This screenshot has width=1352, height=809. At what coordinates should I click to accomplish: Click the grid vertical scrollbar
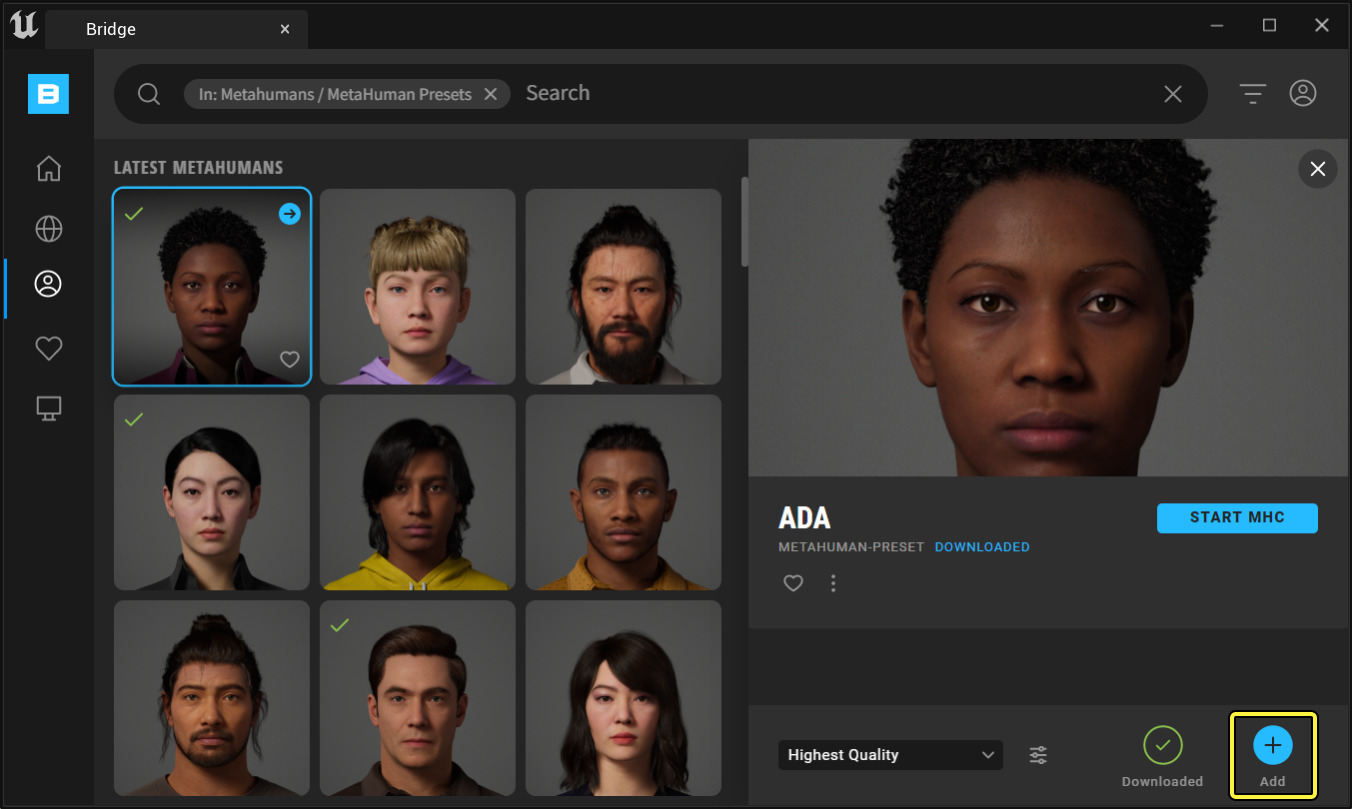pyautogui.click(x=744, y=222)
